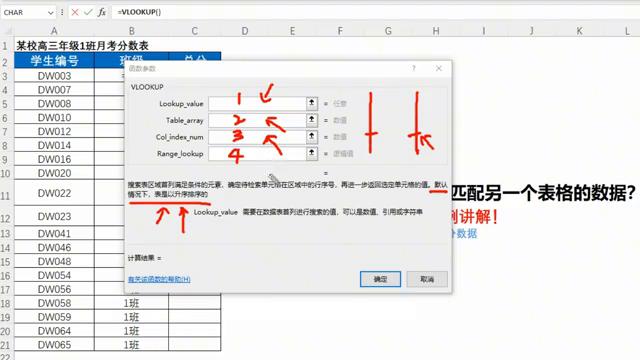Select cell DW058
Viewport: 640px width, 360px height.
click(54, 303)
